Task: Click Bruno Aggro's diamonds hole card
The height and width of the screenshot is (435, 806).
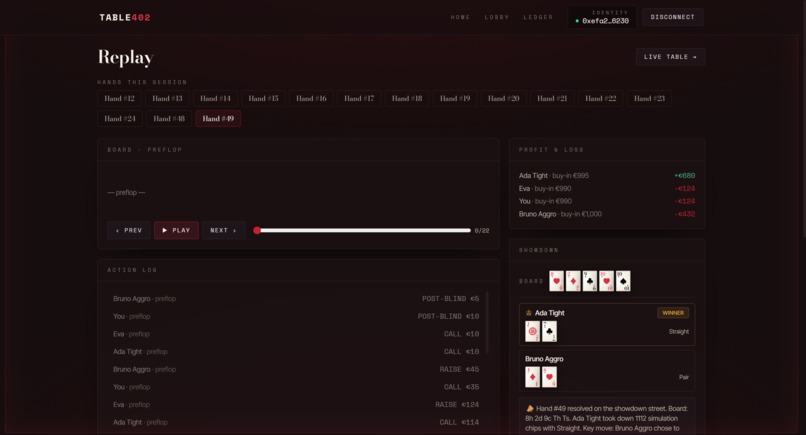Action: [x=533, y=377]
